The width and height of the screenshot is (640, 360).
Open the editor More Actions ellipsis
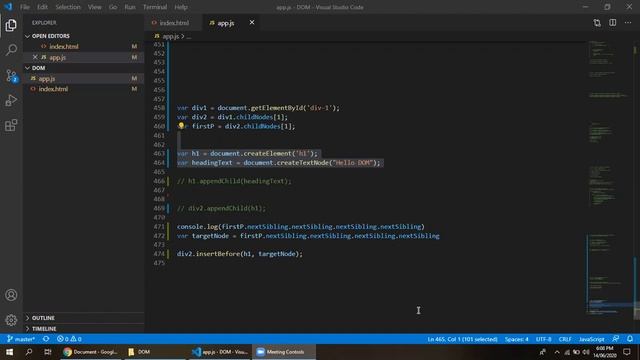pyautogui.click(x=628, y=23)
